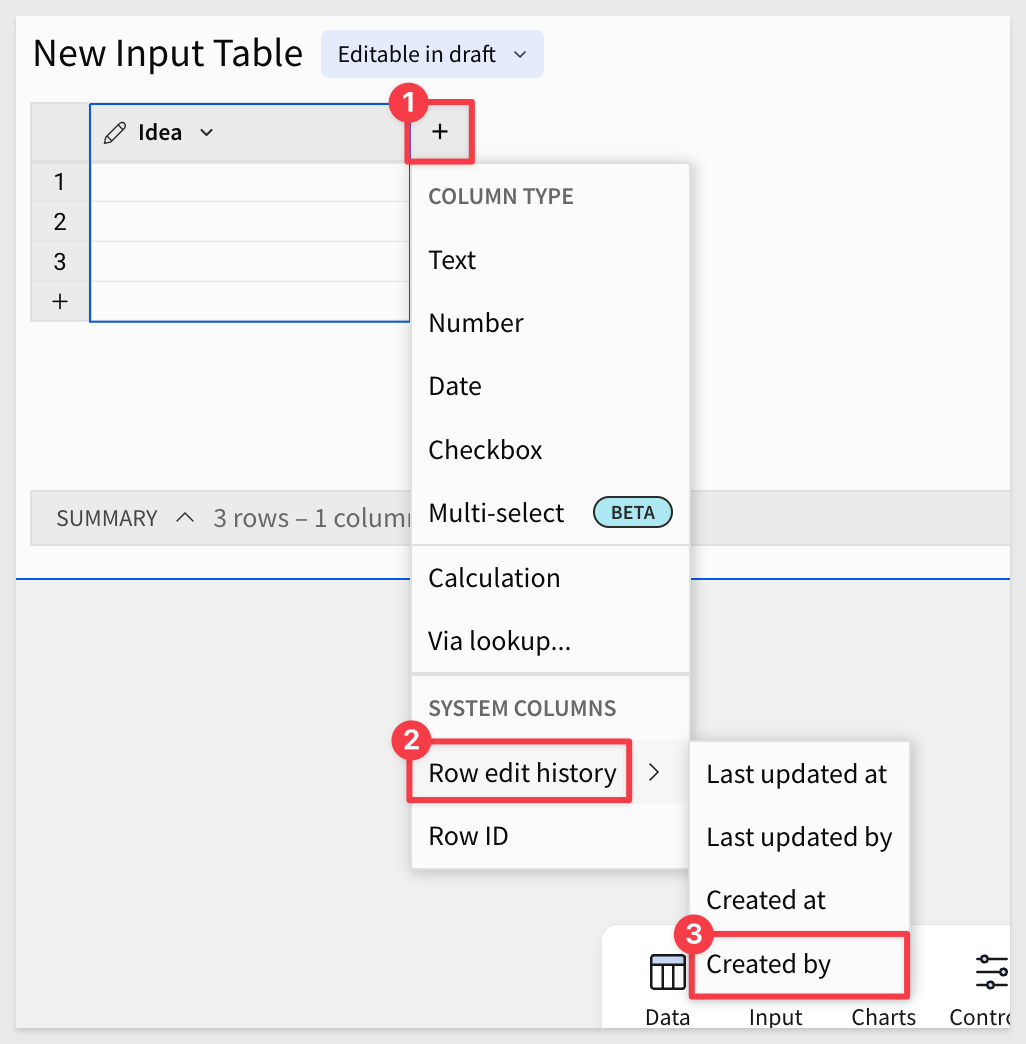Select Text column type

click(x=550, y=260)
